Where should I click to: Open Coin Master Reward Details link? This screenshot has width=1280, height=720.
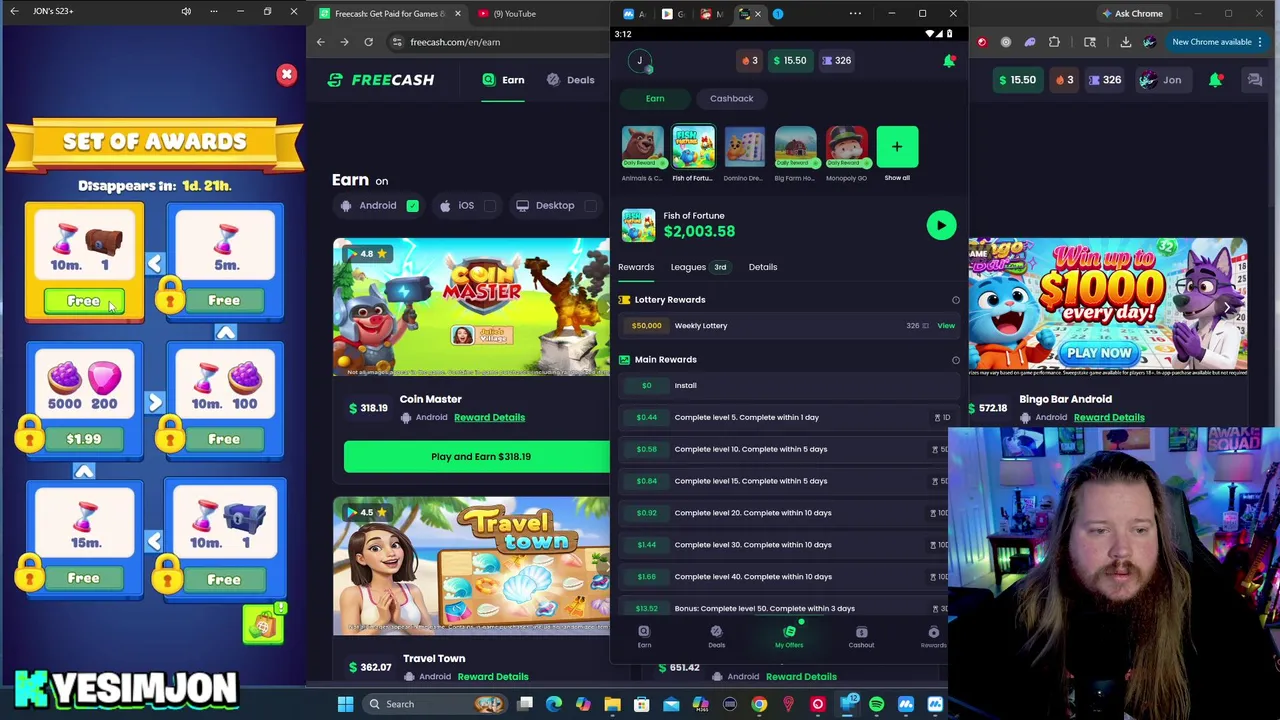click(x=489, y=418)
